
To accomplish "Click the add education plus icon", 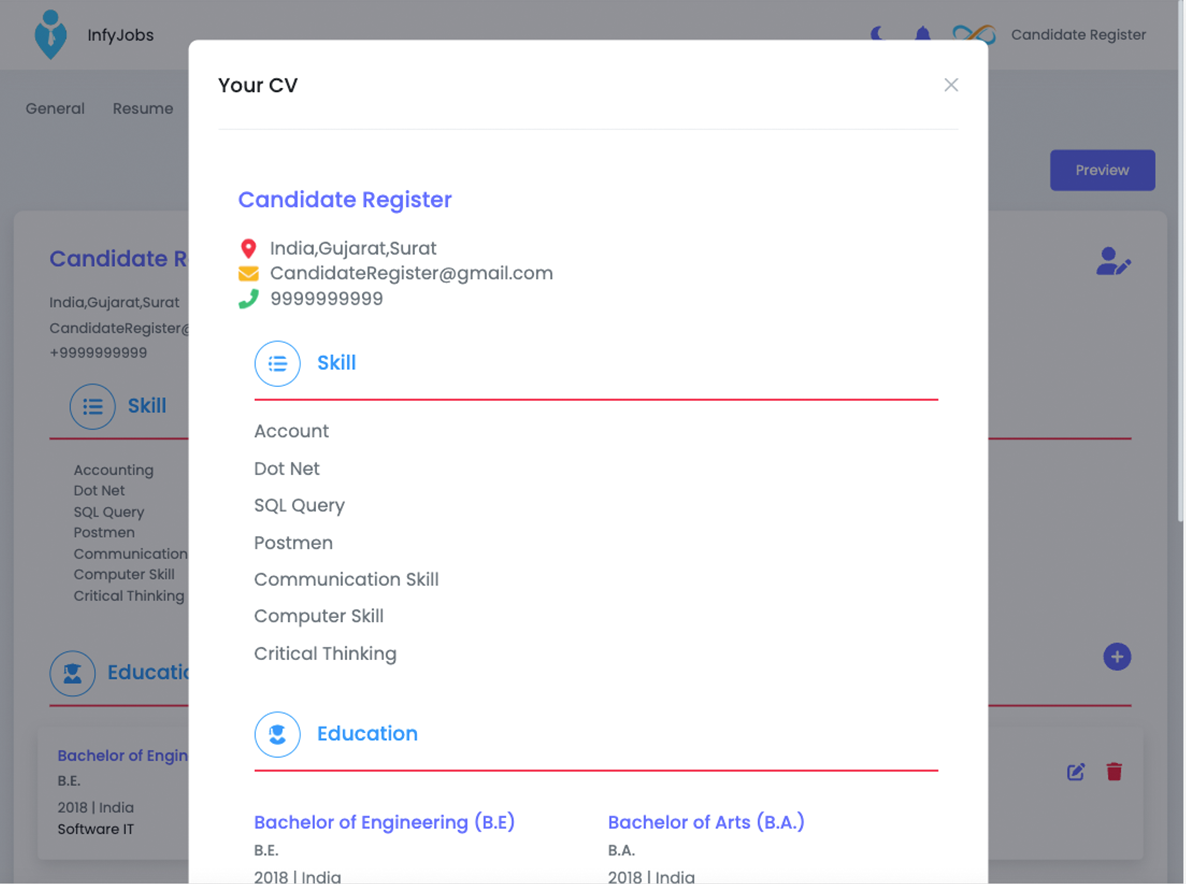I will pyautogui.click(x=1117, y=657).
